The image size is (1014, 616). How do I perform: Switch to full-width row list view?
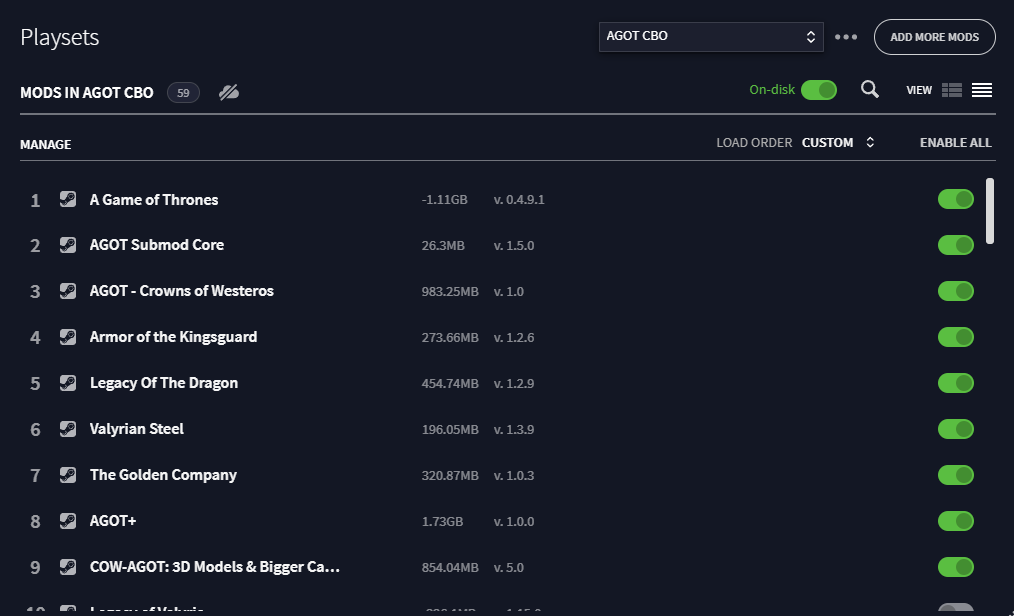tap(982, 90)
